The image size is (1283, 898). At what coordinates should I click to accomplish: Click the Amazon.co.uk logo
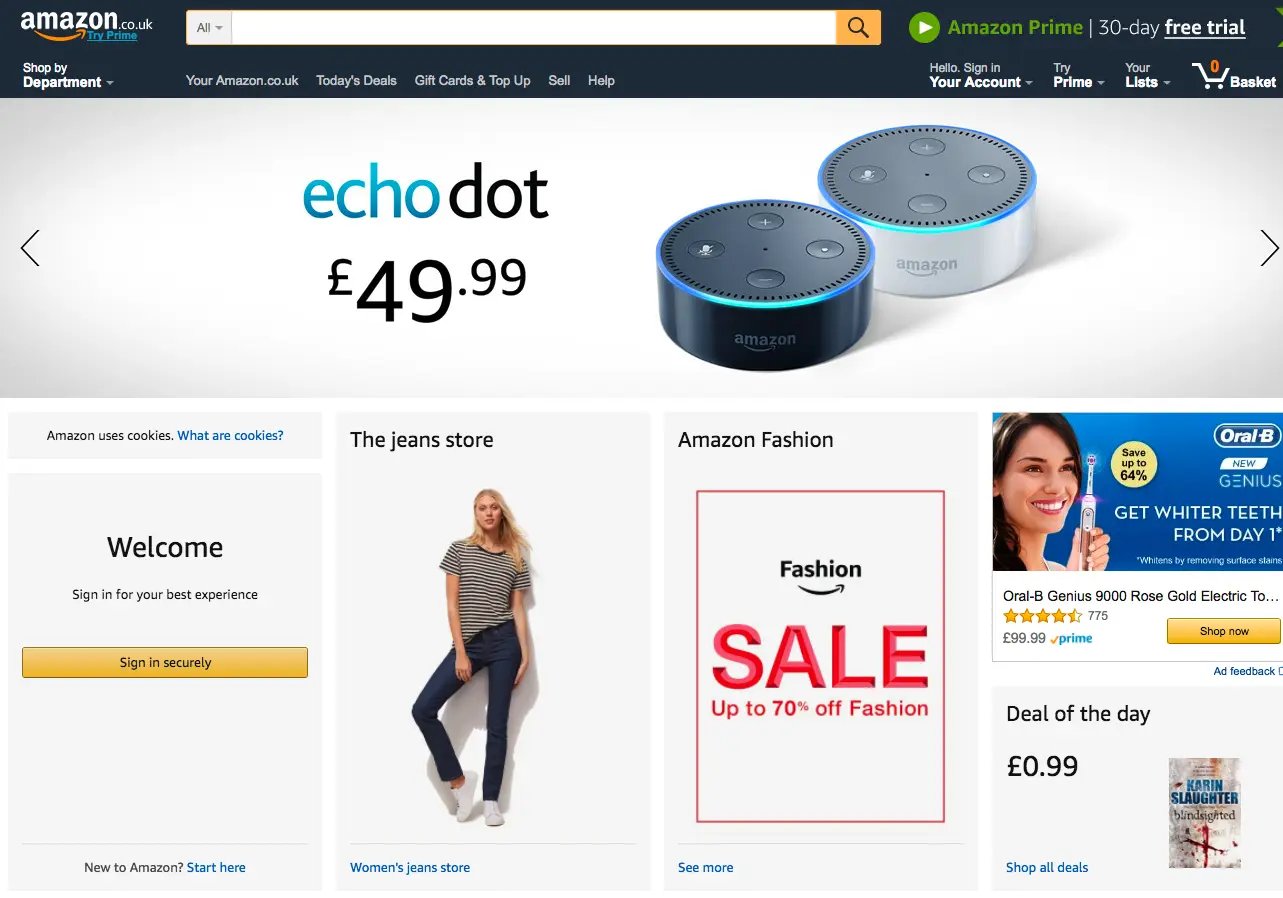click(x=86, y=25)
